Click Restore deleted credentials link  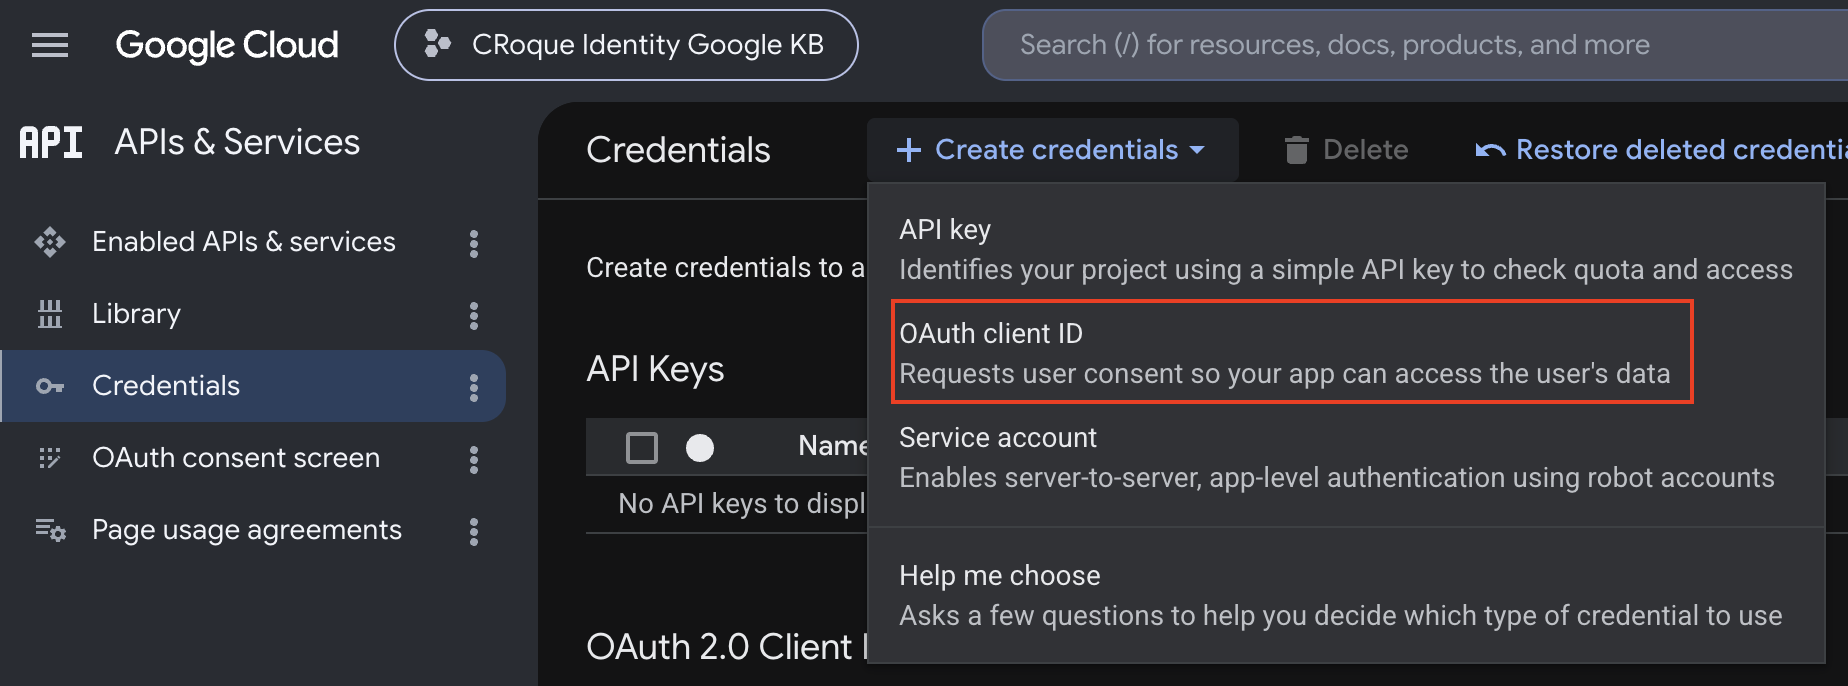pyautogui.click(x=1682, y=150)
